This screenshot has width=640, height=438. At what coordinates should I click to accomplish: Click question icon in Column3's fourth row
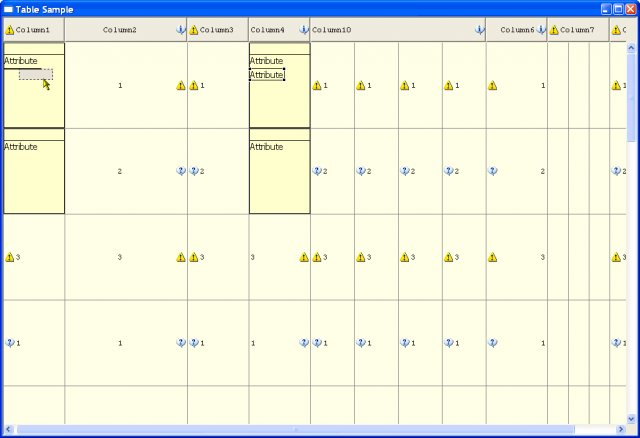pos(194,343)
